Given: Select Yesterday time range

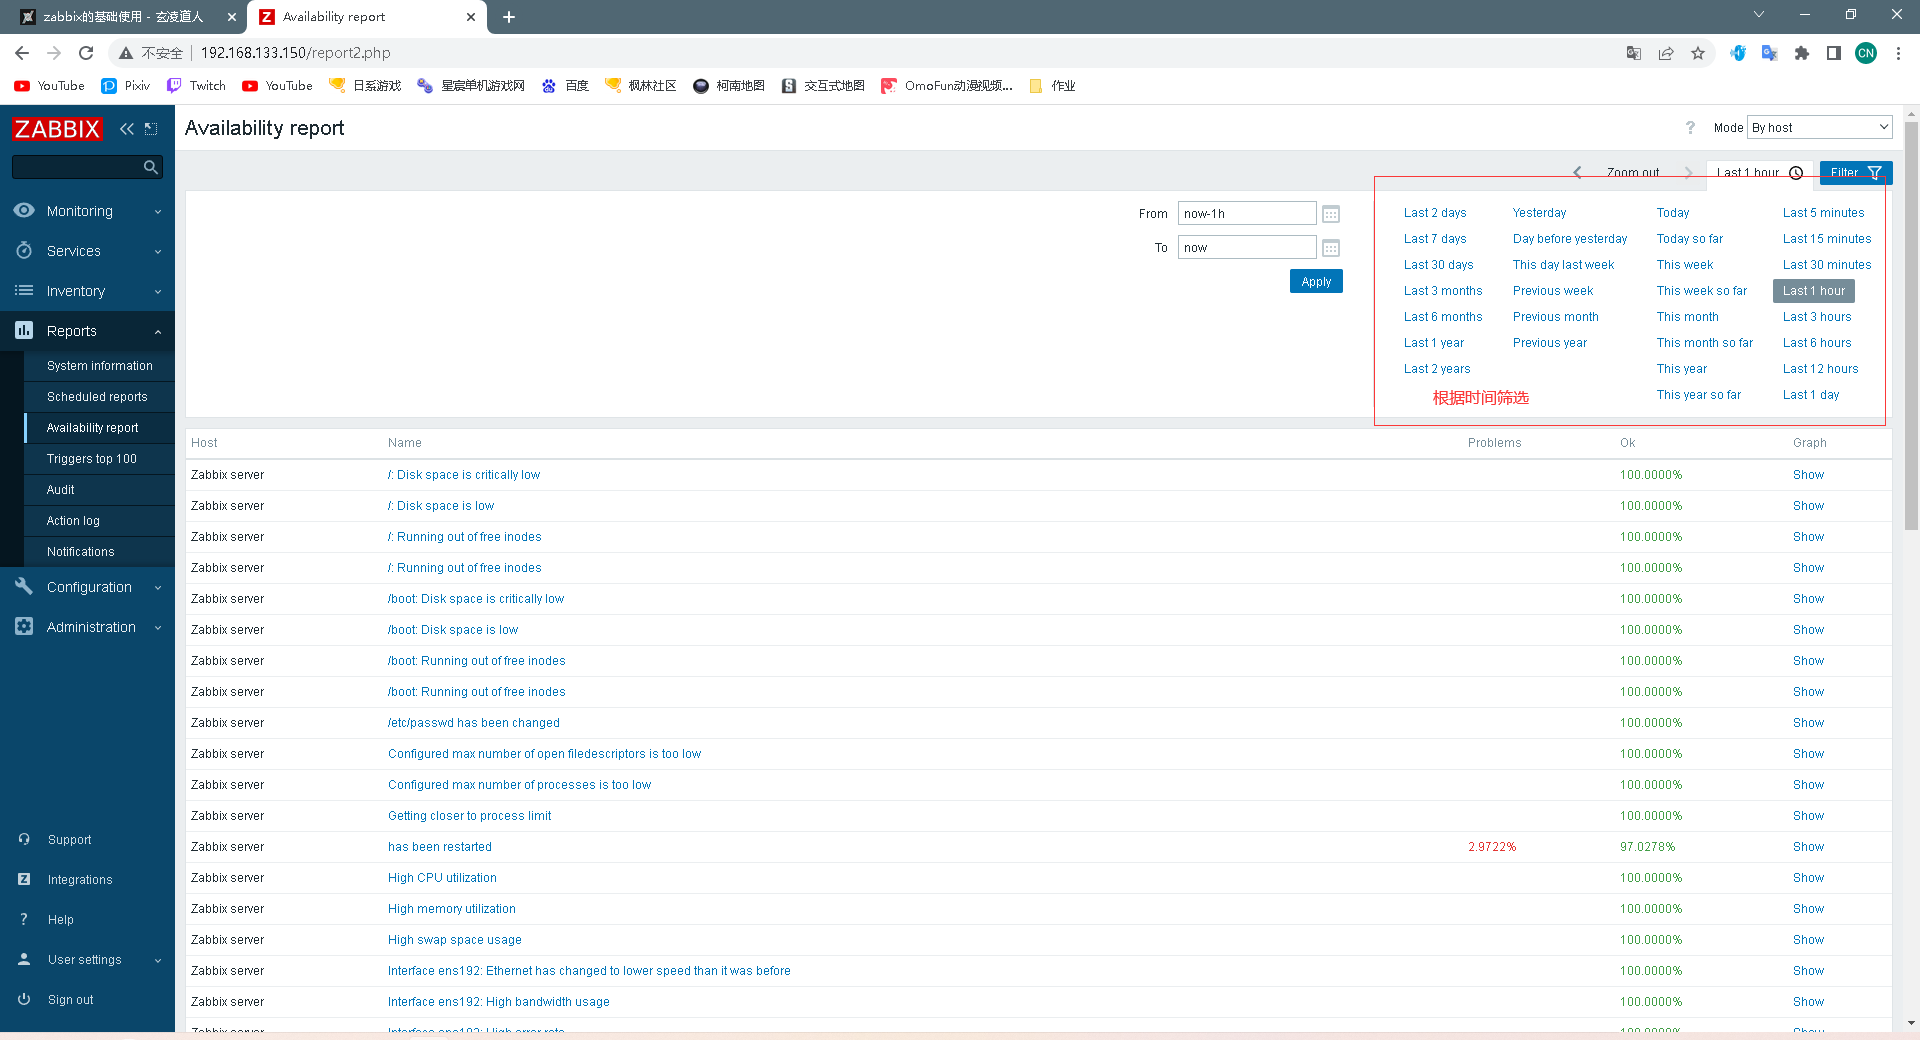Looking at the screenshot, I should pyautogui.click(x=1539, y=213).
